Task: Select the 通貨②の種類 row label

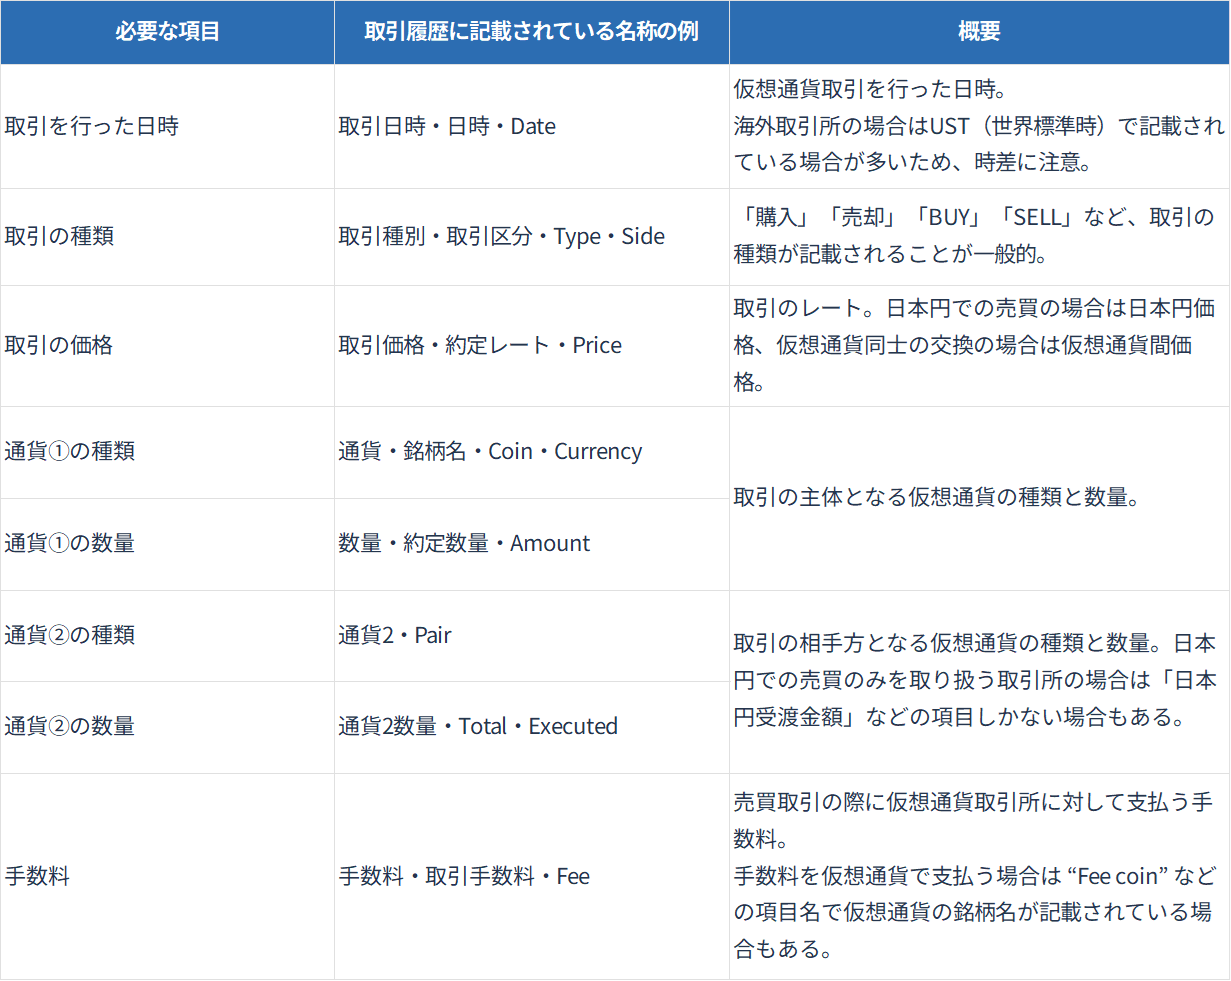Action: (70, 635)
